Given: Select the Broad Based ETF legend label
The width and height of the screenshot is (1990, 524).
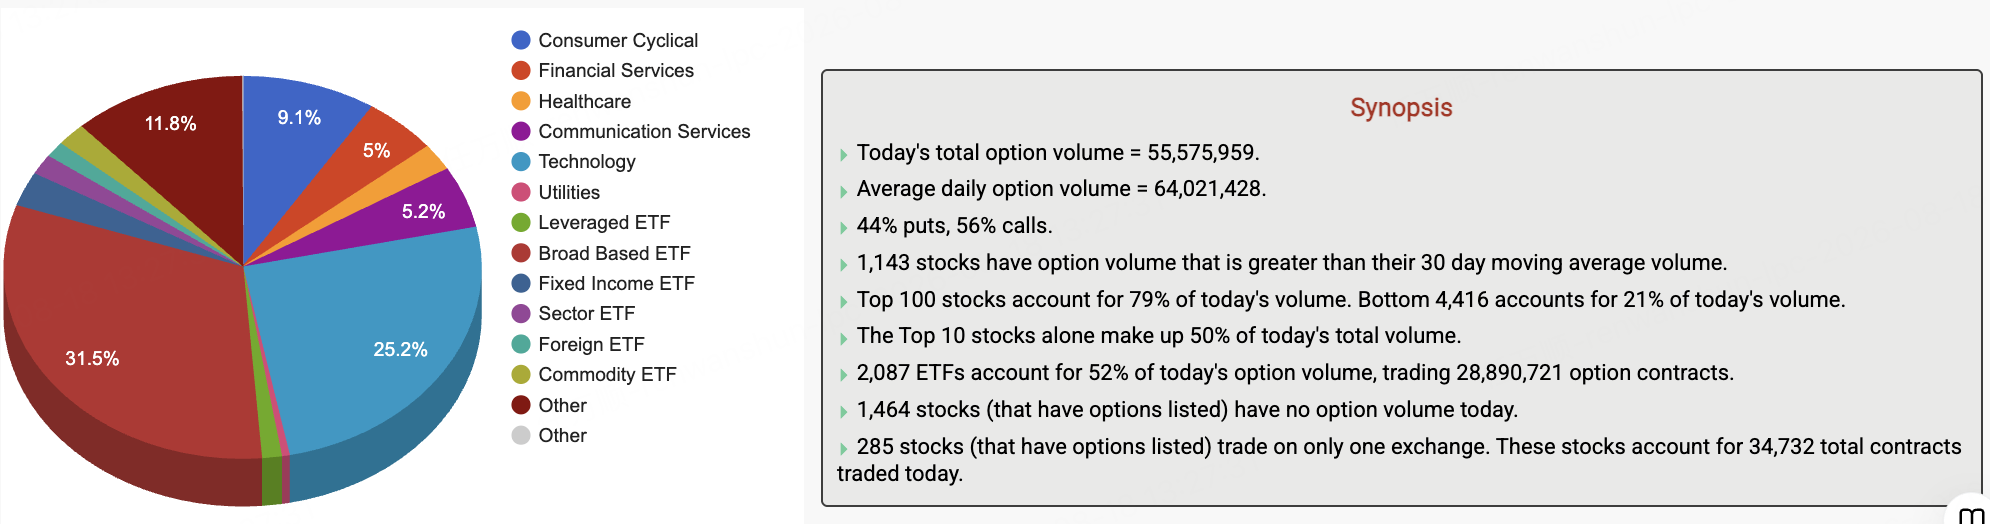Looking at the screenshot, I should coord(614,253).
